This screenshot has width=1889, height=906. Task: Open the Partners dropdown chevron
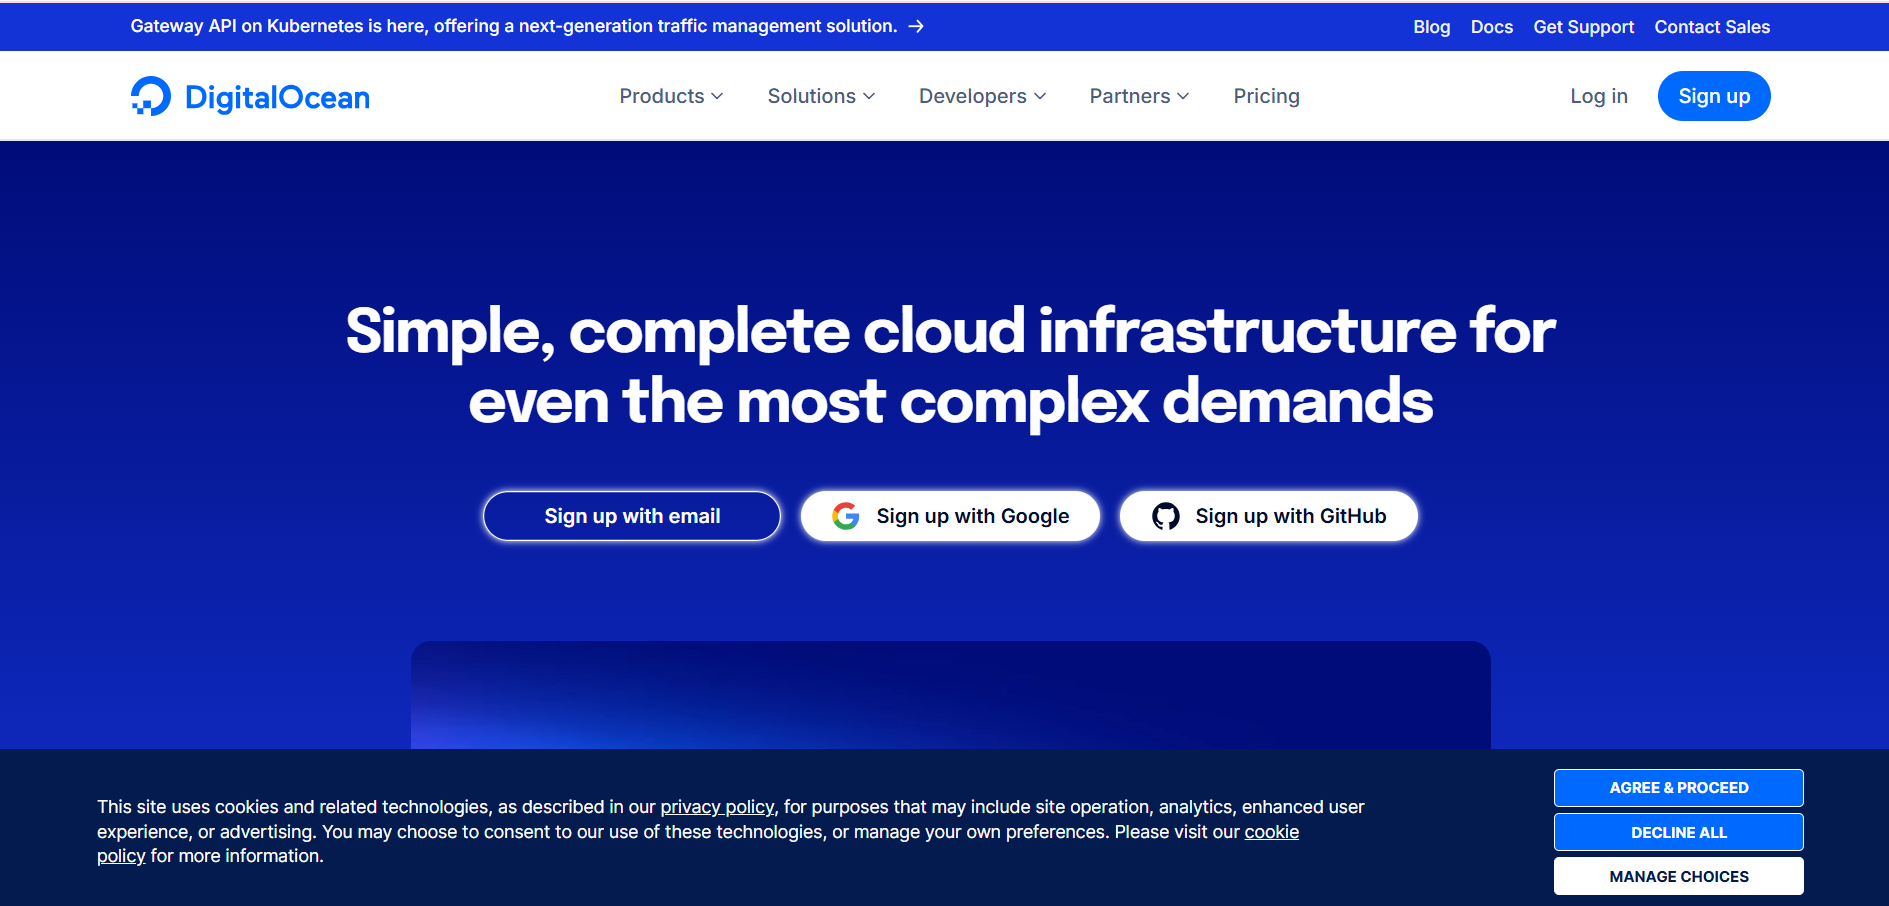coord(1183,96)
